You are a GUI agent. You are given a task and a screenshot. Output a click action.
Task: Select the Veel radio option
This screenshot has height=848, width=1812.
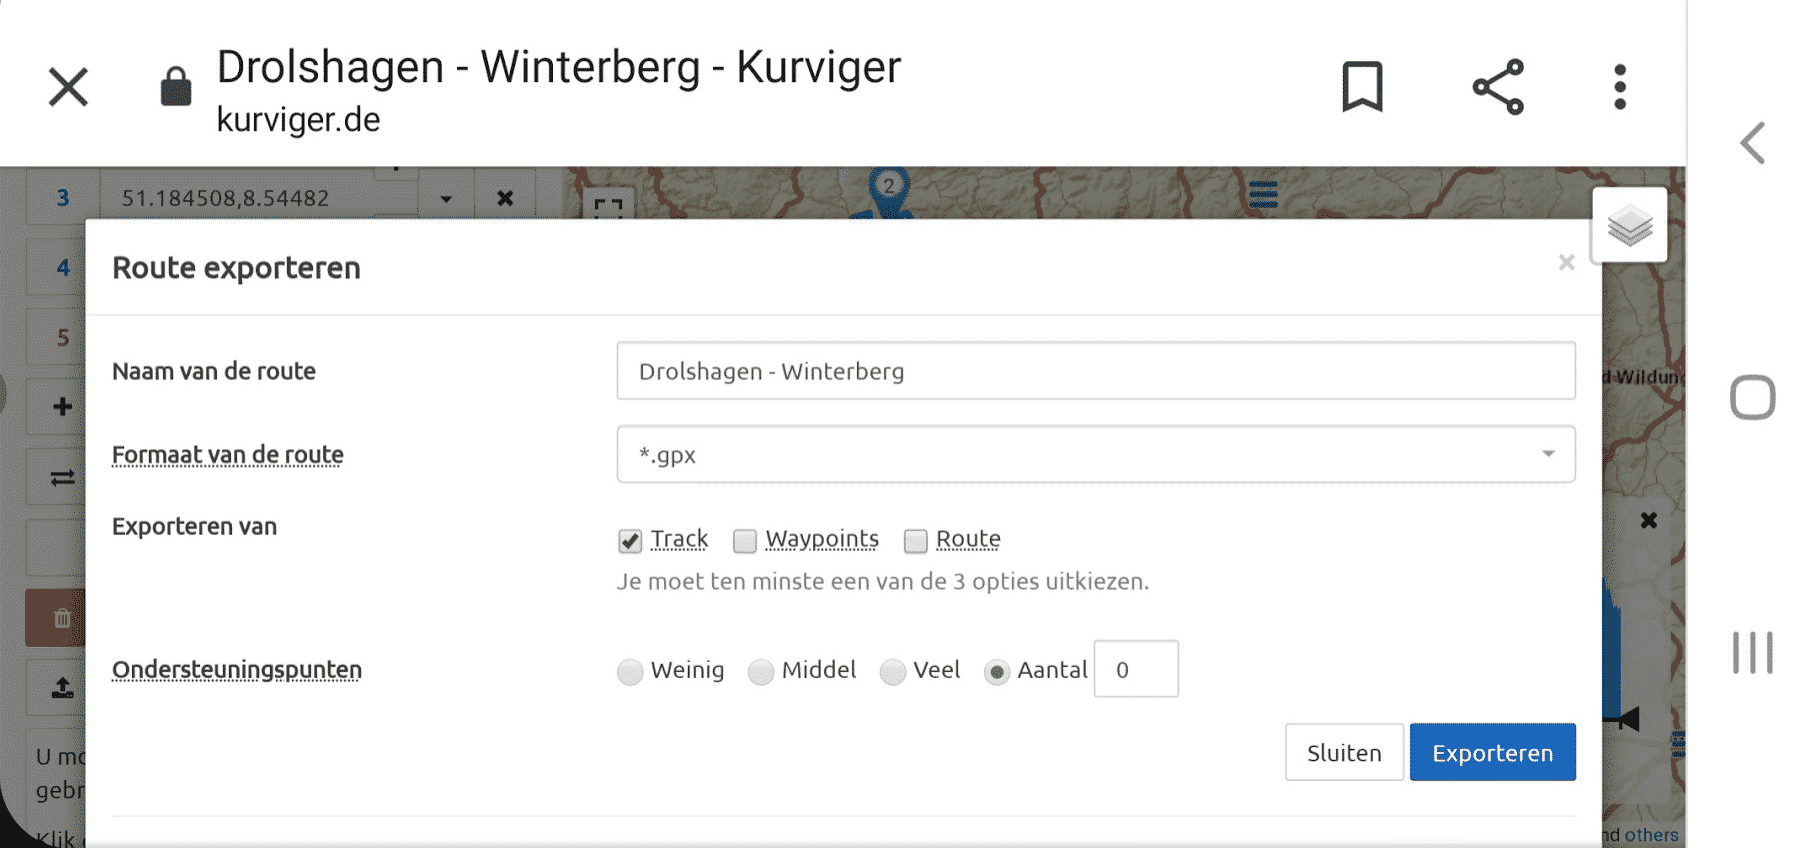[893, 671]
